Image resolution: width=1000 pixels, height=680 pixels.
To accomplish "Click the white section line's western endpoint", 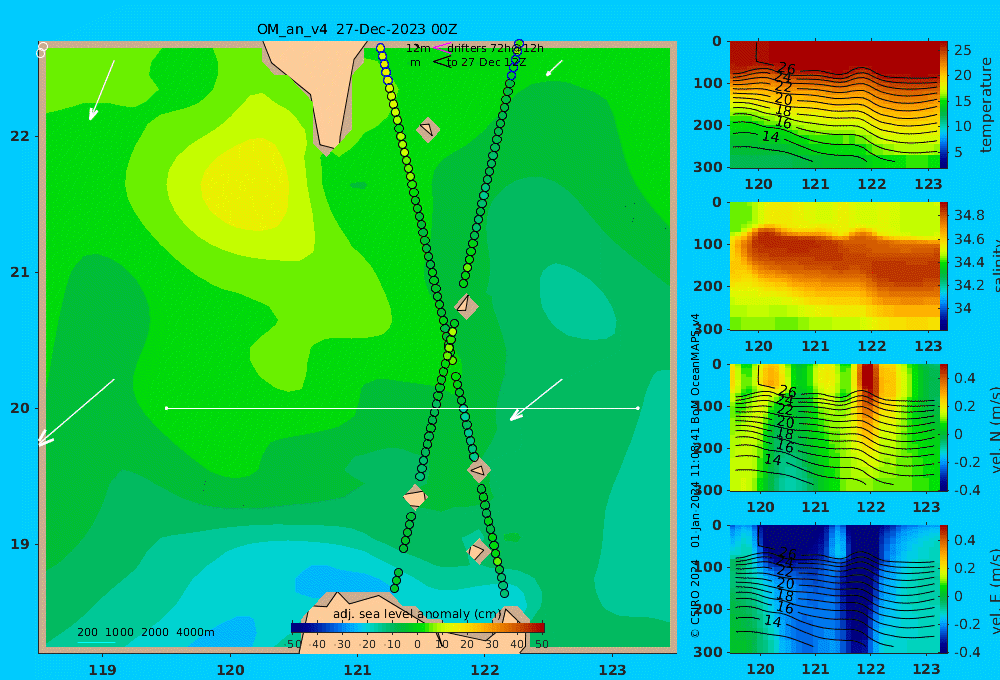I will (x=167, y=408).
